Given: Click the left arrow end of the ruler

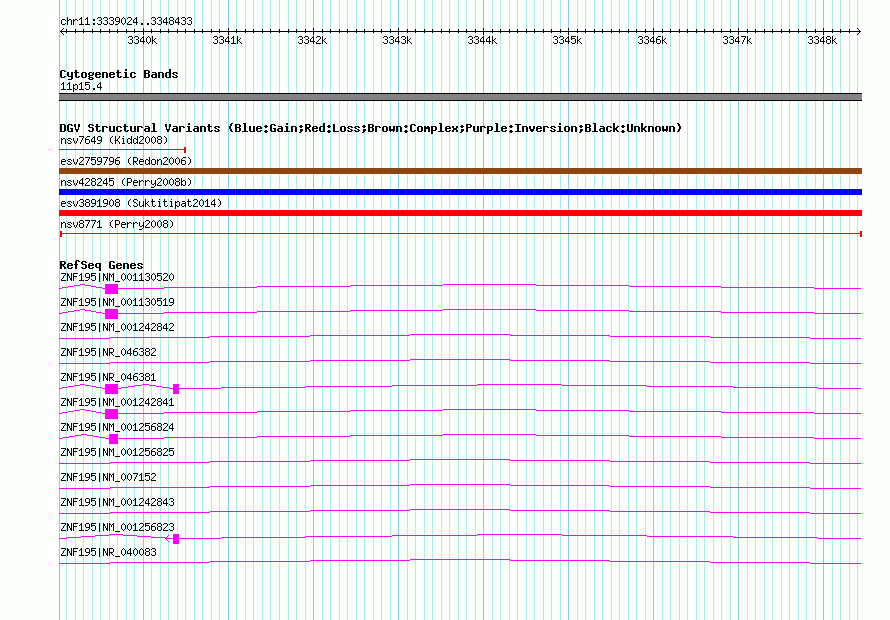Looking at the screenshot, I should click(62, 31).
